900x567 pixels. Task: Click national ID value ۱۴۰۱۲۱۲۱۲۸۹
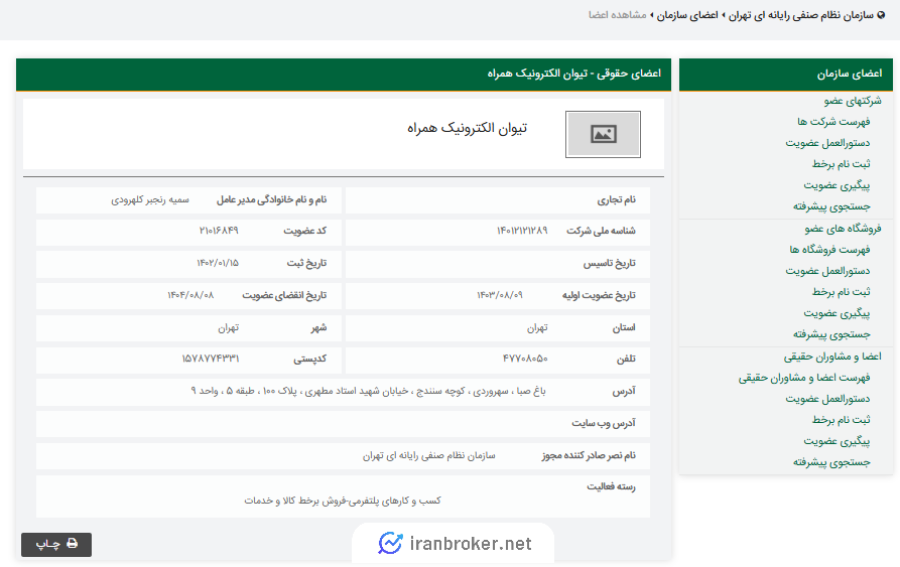pyautogui.click(x=522, y=231)
